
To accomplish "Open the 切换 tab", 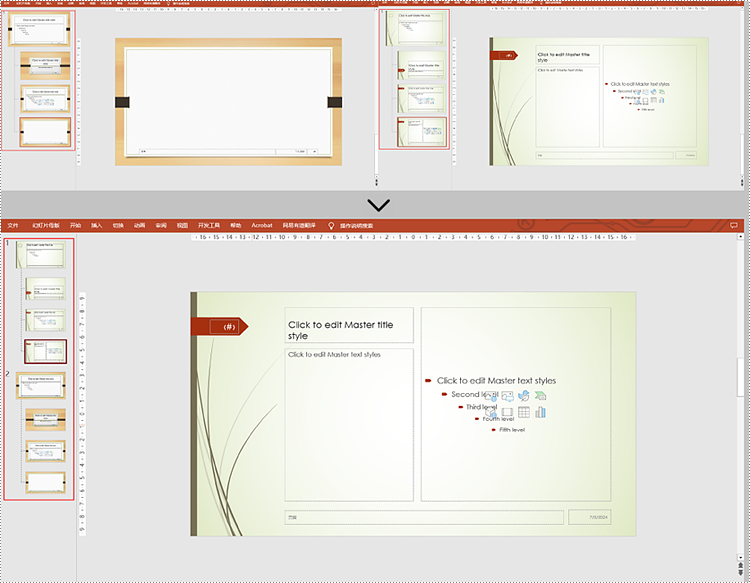I will [x=118, y=225].
